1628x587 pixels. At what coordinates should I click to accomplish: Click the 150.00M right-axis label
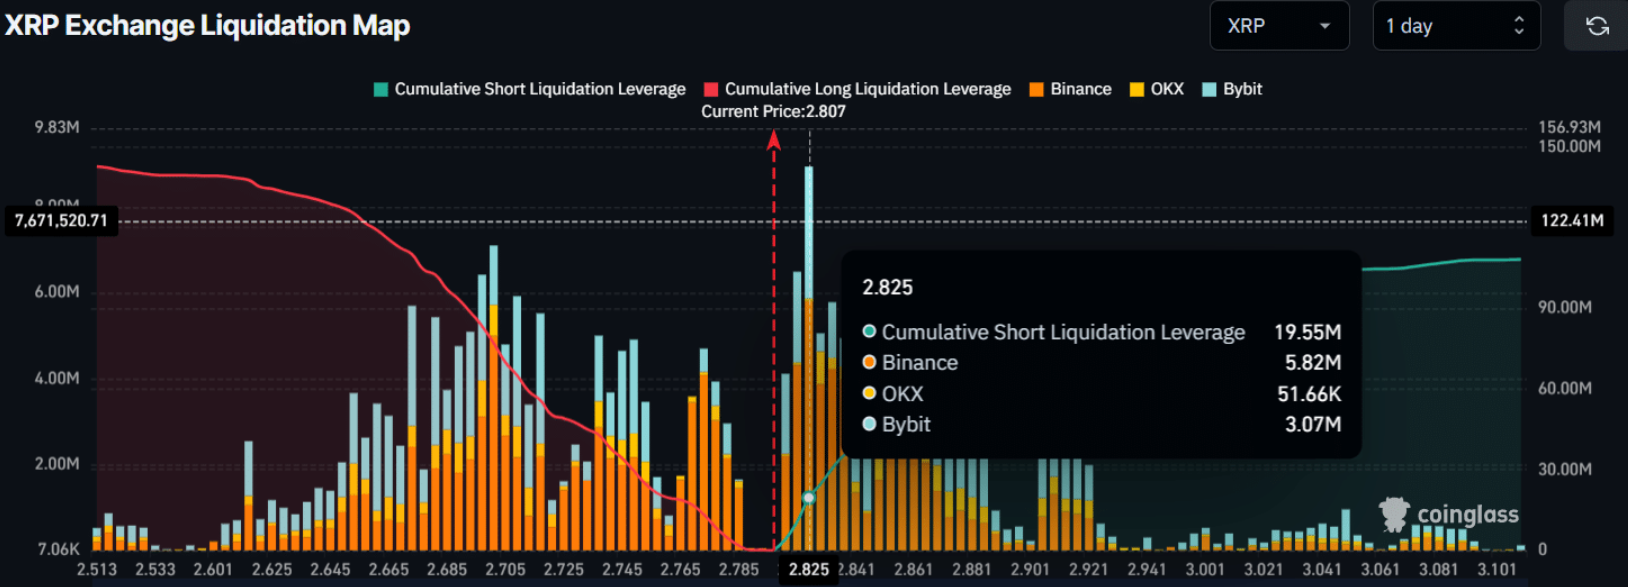pyautogui.click(x=1569, y=146)
